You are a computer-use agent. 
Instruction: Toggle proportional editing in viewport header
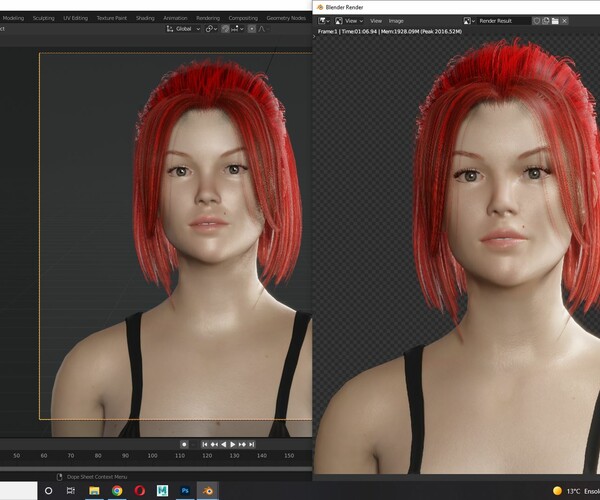[x=252, y=29]
